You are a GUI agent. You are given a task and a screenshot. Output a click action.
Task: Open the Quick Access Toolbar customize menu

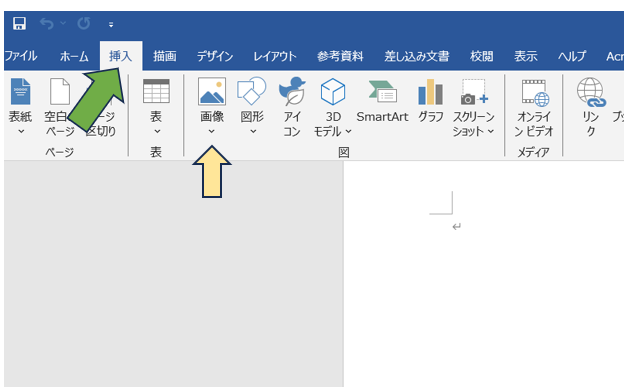111,25
